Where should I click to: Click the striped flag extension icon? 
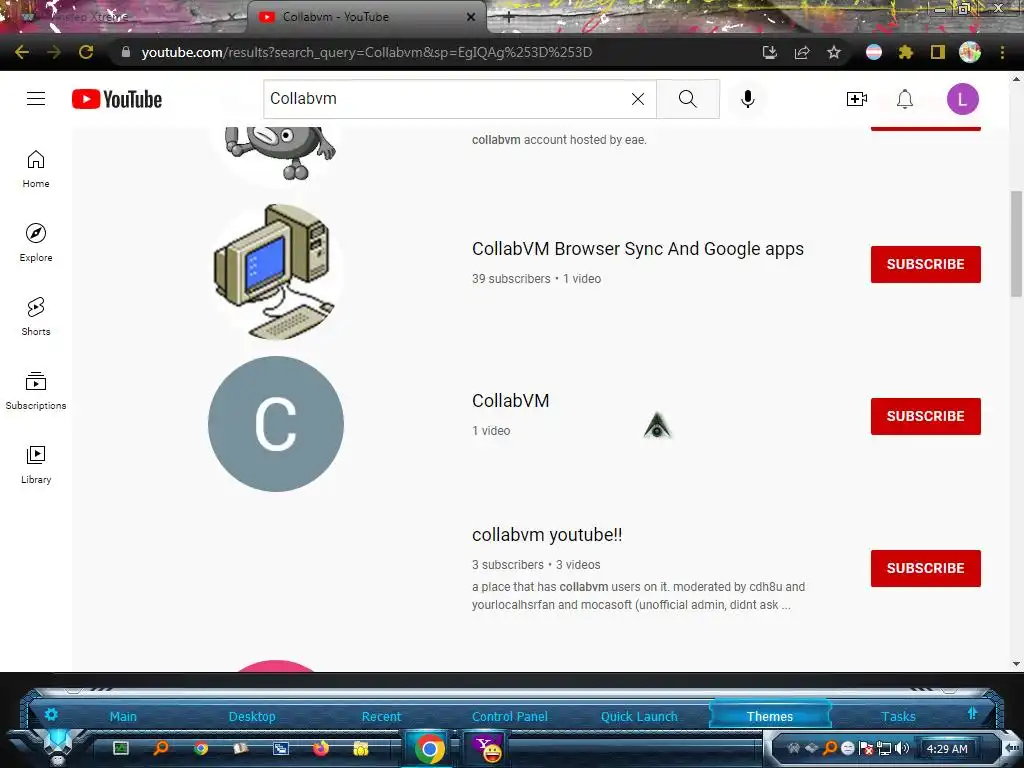pos(874,52)
